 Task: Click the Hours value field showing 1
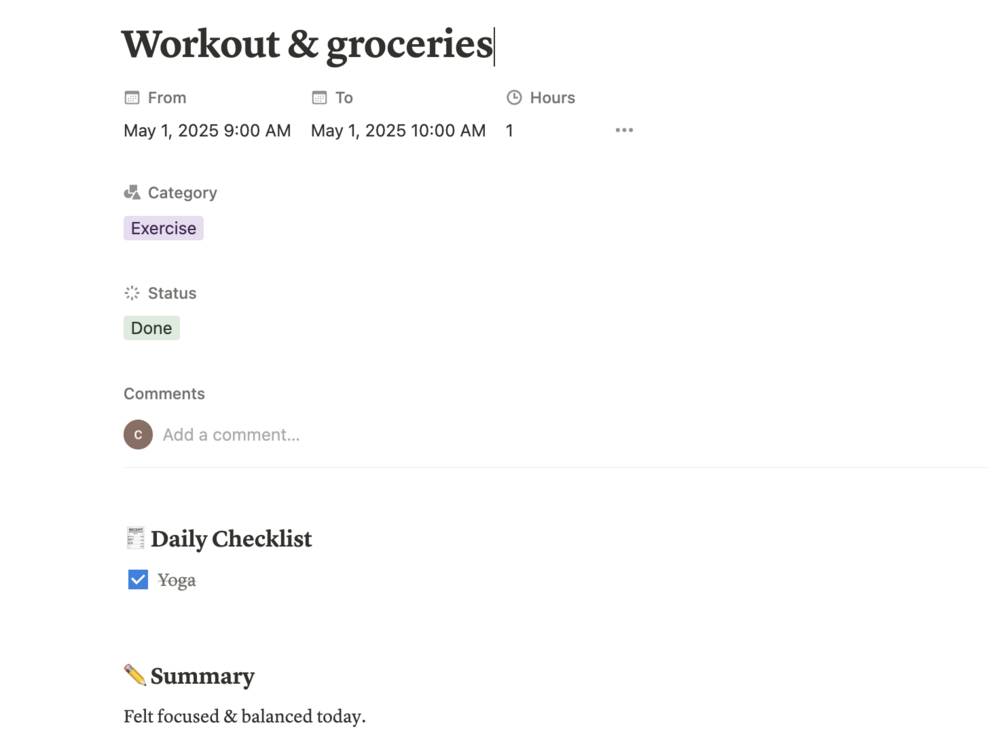pyautogui.click(x=510, y=131)
